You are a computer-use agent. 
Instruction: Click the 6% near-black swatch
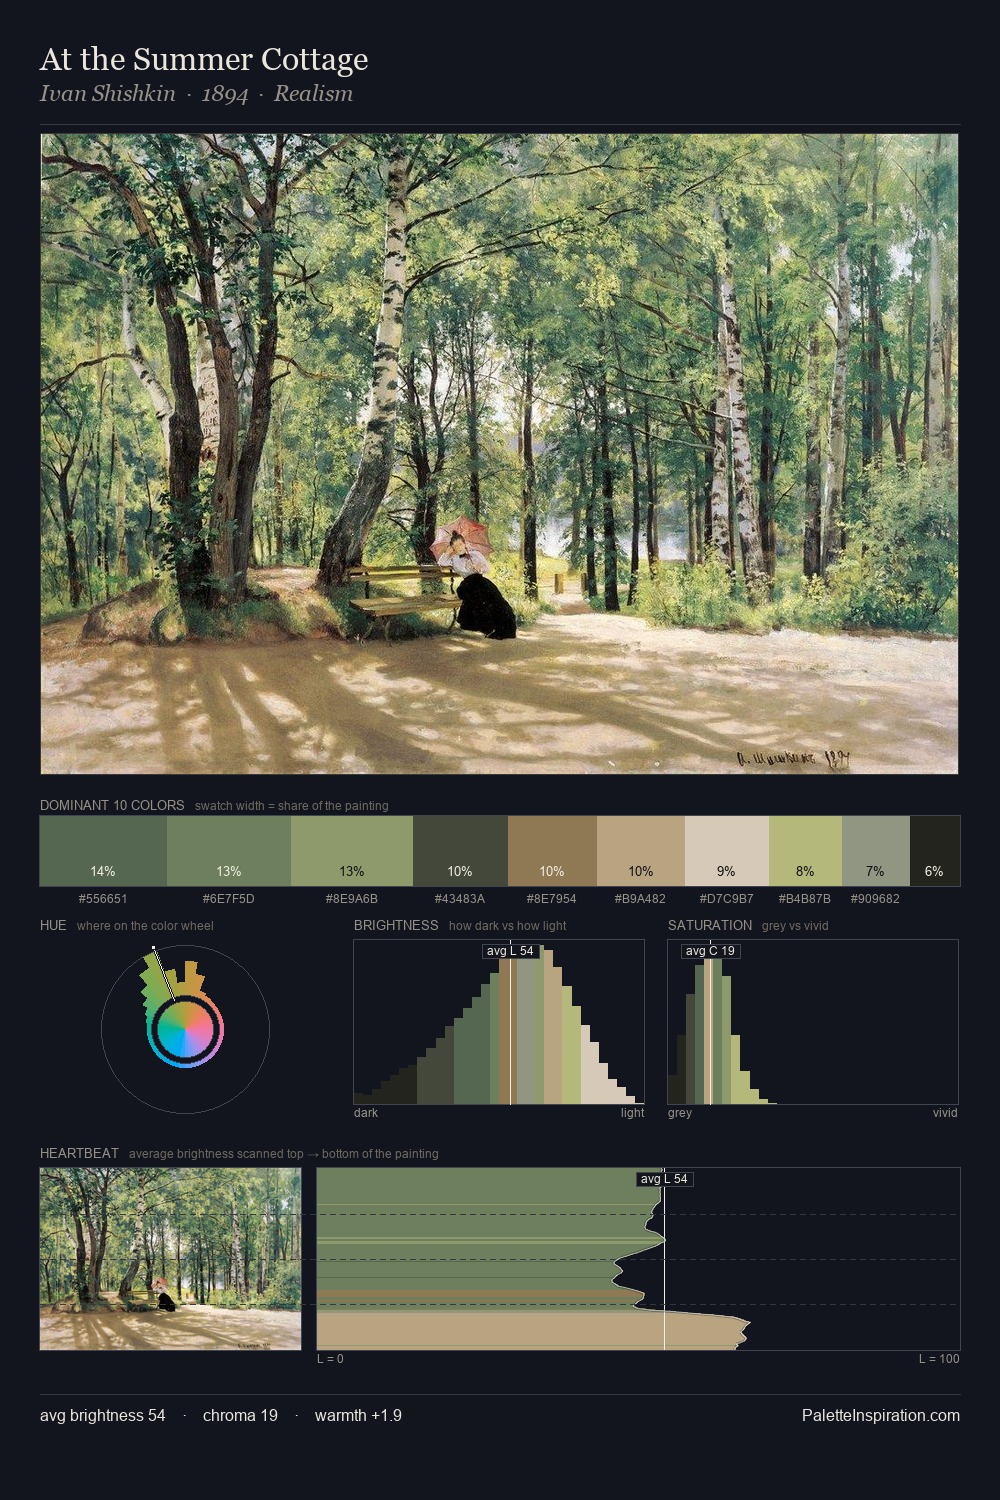click(x=935, y=851)
